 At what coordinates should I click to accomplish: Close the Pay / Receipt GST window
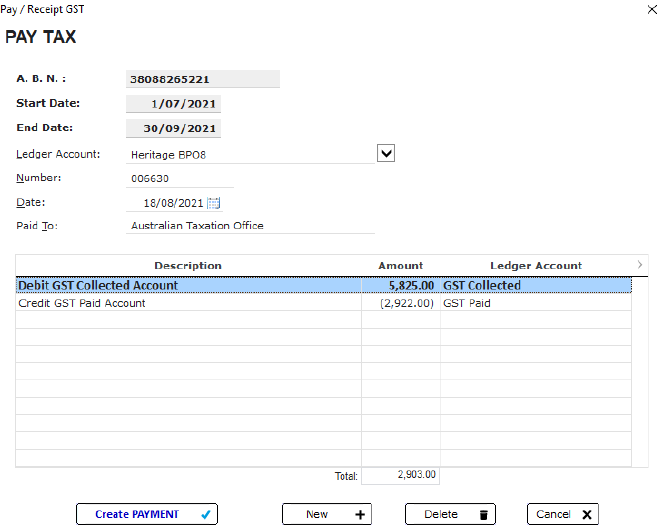[x=652, y=9]
